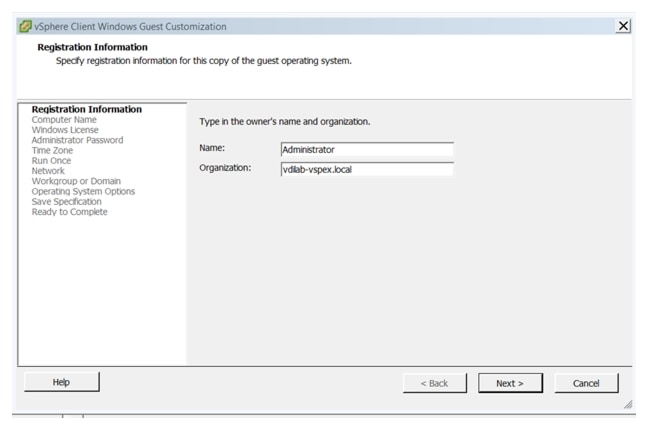Screen dimensions: 649x431
Task: Select the Workgroup or Domain step
Action: coord(76,181)
